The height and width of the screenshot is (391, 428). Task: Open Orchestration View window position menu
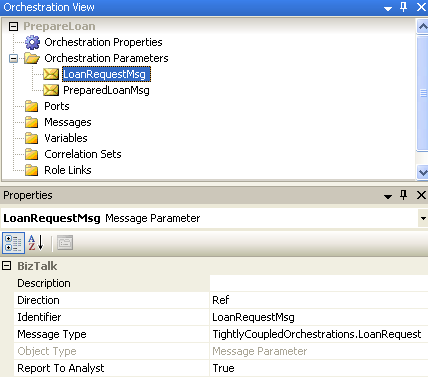(x=388, y=8)
